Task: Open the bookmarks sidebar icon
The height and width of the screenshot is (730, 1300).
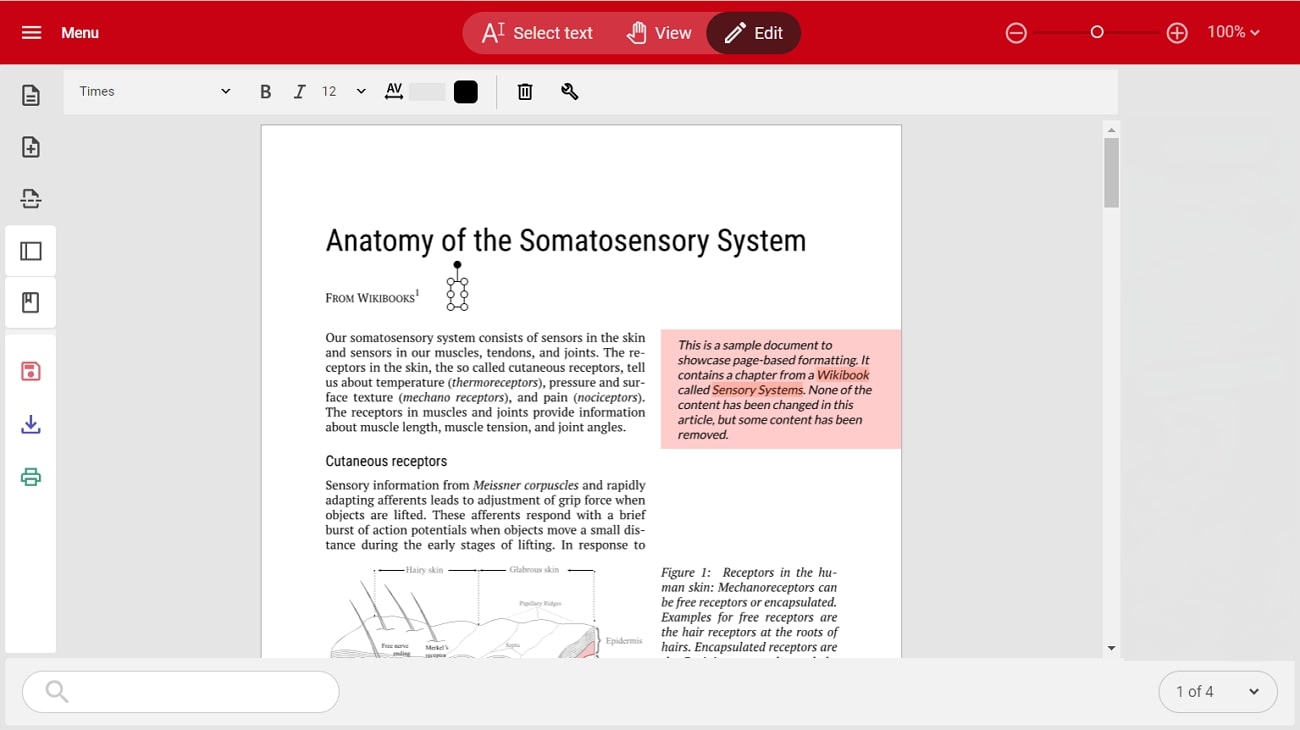Action: point(31,303)
